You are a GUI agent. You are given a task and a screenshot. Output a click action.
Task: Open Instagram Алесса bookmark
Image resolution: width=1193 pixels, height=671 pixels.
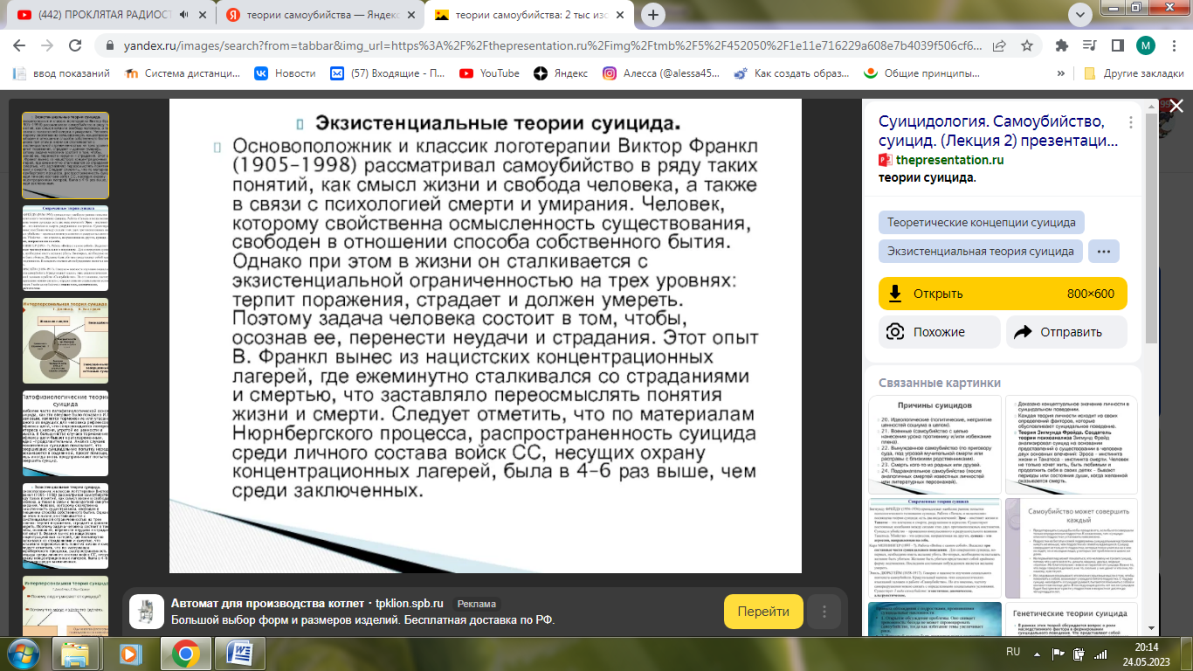point(661,74)
